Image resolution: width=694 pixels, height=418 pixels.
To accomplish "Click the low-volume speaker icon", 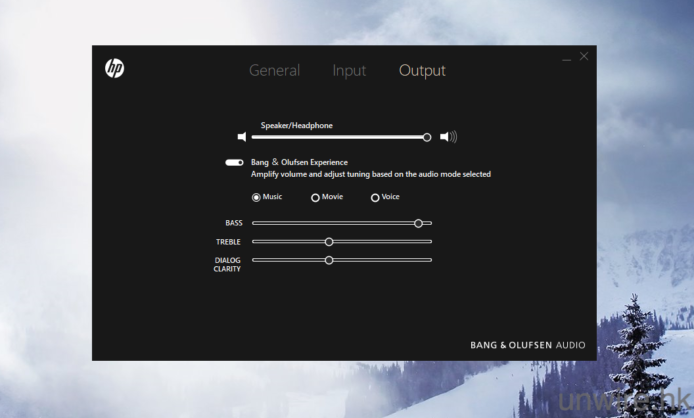I will 241,137.
